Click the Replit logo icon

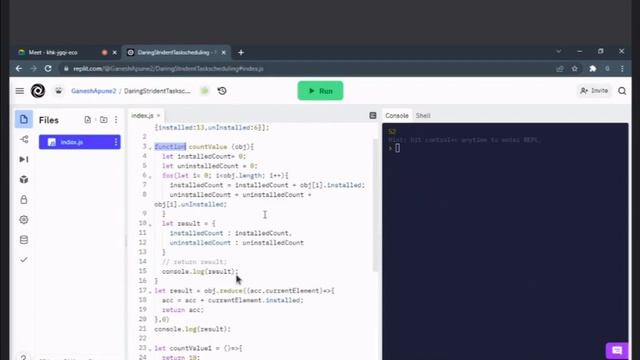(x=38, y=91)
